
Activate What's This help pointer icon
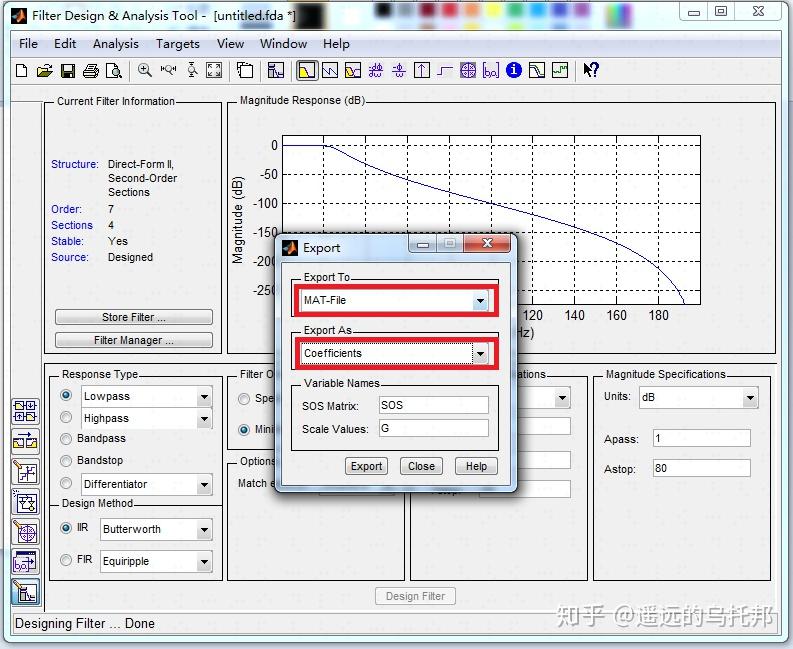[591, 70]
